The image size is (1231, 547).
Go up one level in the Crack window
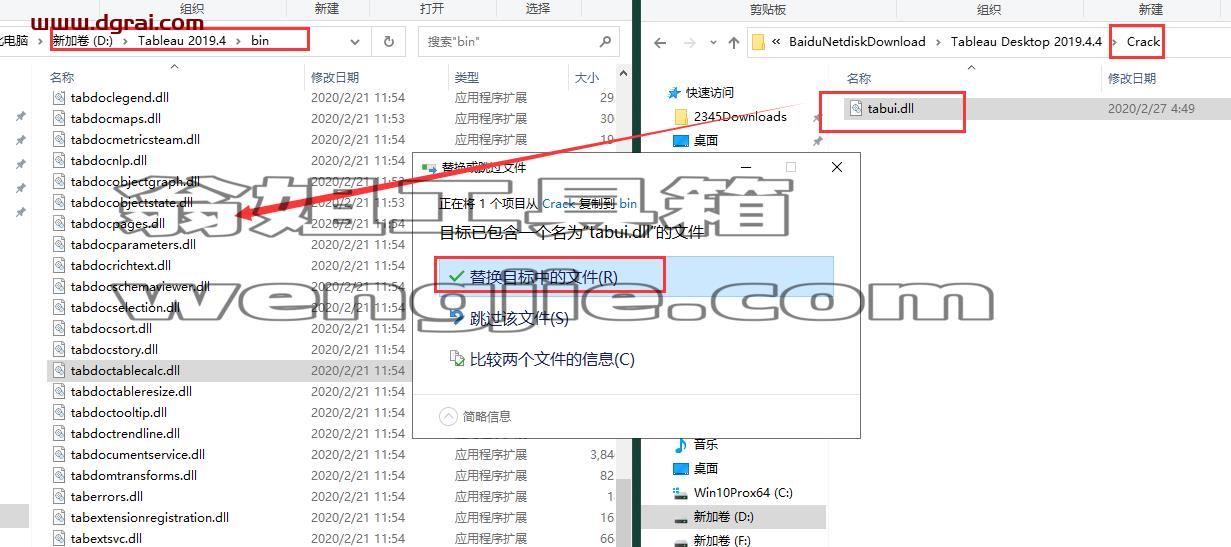735,42
